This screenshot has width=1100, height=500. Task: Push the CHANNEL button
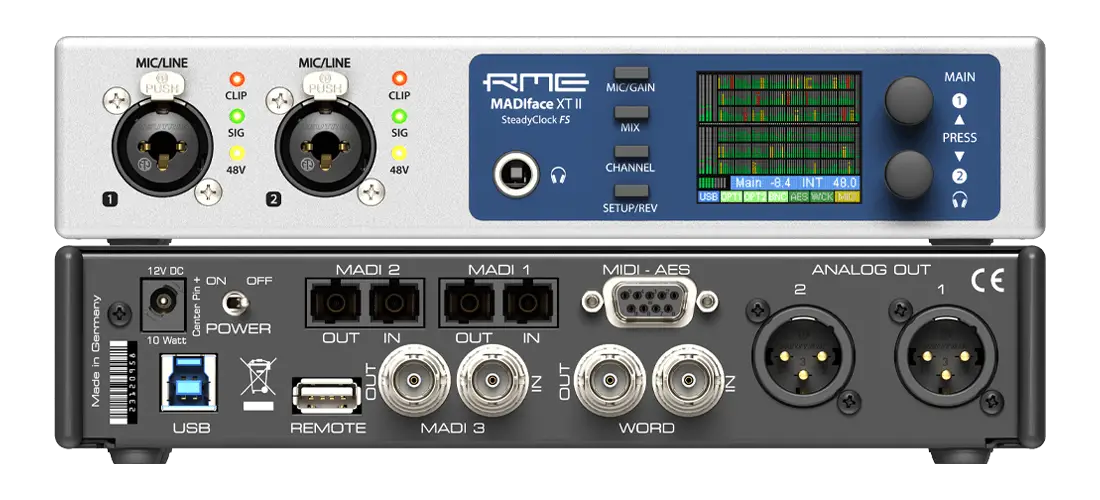pos(632,151)
